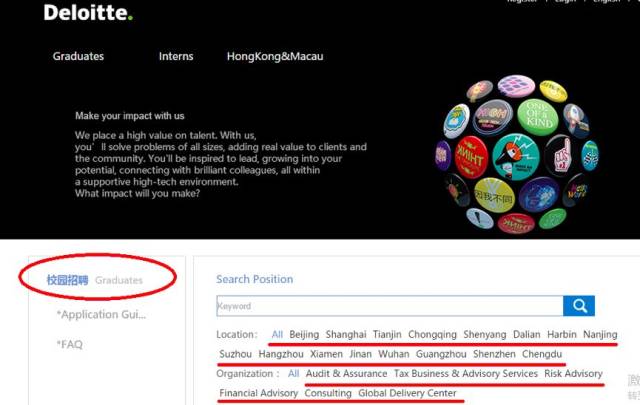Click the "Search Position" heading text
Viewport: 640px width, 405px height.
(x=255, y=279)
